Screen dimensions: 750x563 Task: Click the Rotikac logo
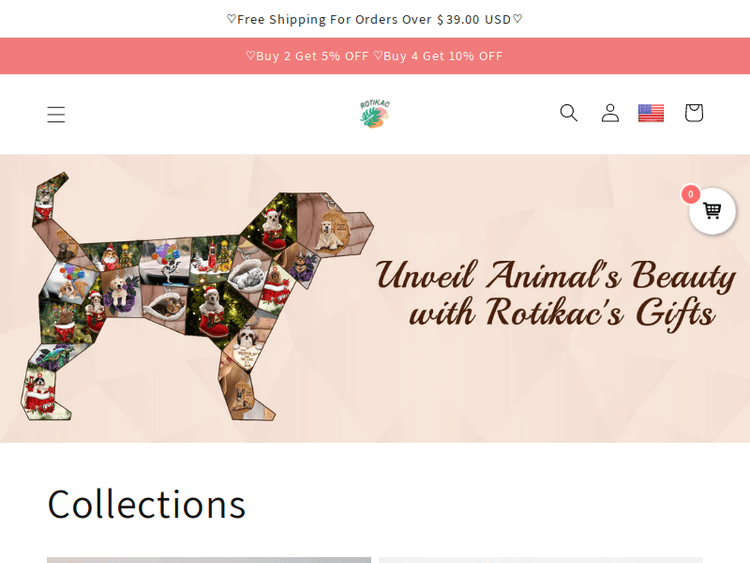375,113
